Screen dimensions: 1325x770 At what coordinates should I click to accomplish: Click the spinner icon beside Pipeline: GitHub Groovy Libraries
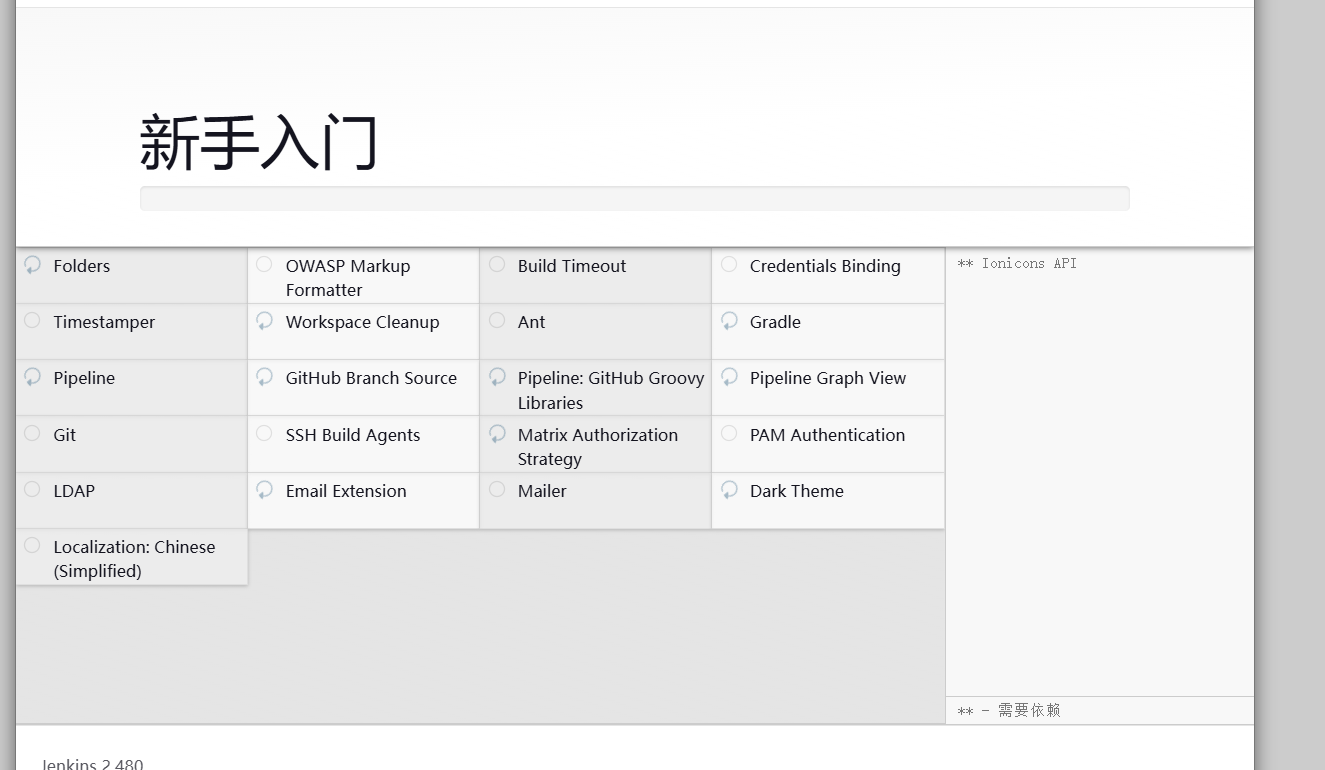498,377
